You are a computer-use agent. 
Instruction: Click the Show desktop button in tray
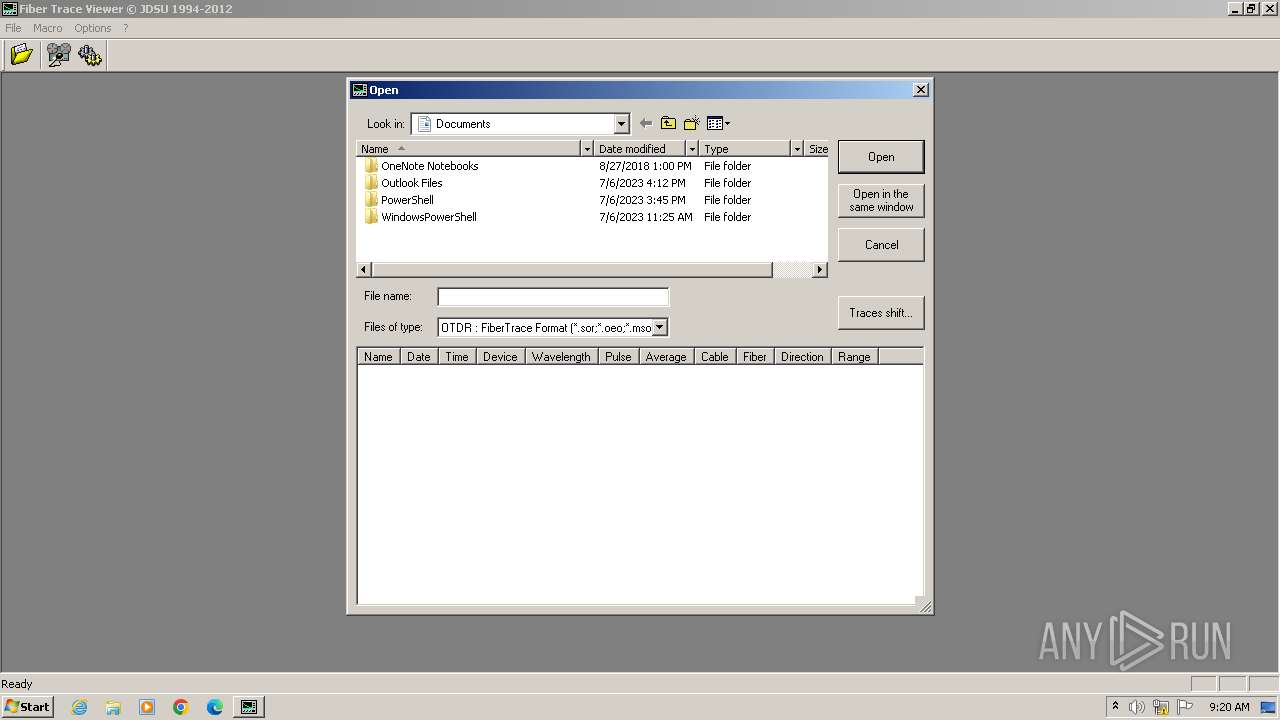coord(1269,707)
